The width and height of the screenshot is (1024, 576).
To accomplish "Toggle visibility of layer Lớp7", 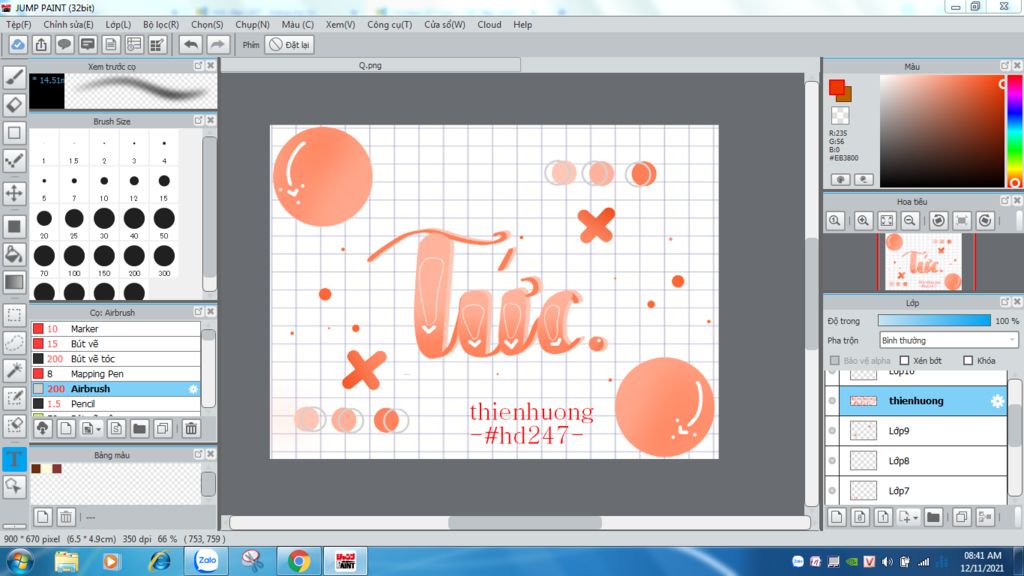I will [832, 491].
